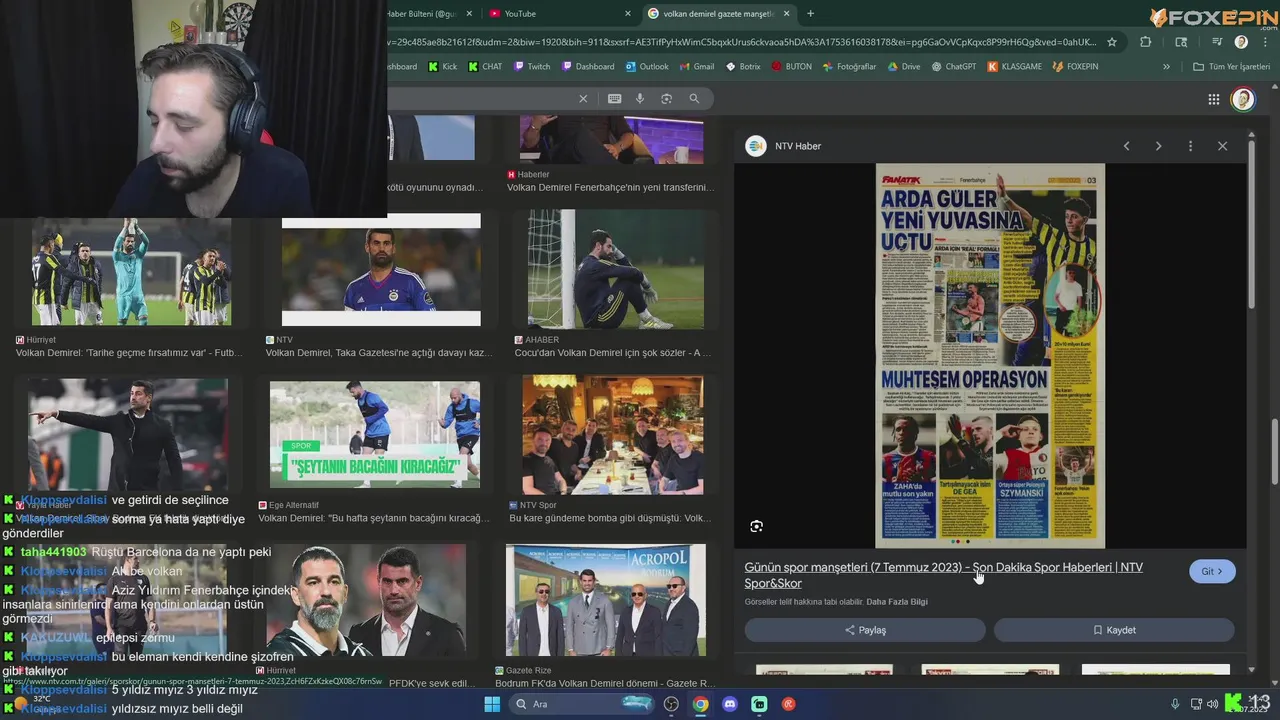Open the on-screen keyboard input tool

tap(614, 98)
